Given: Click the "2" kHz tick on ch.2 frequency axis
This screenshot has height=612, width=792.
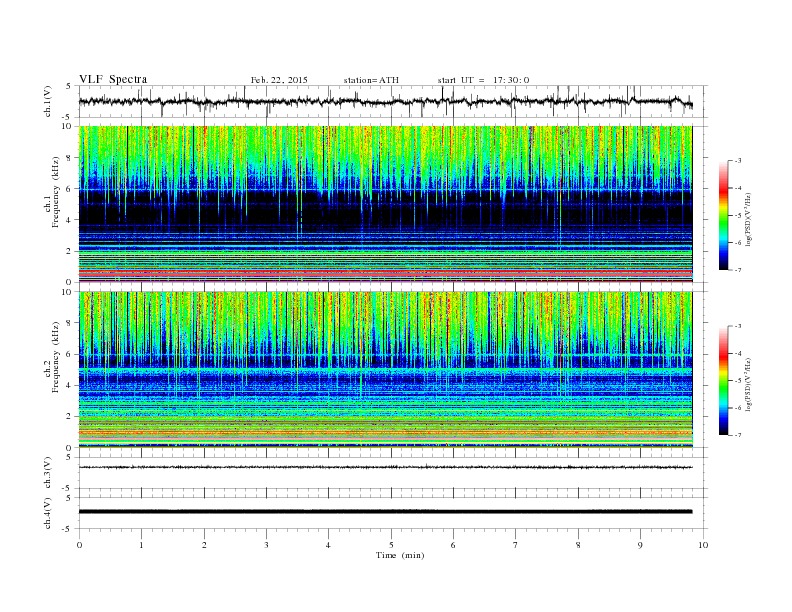Looking at the screenshot, I should pyautogui.click(x=69, y=416).
